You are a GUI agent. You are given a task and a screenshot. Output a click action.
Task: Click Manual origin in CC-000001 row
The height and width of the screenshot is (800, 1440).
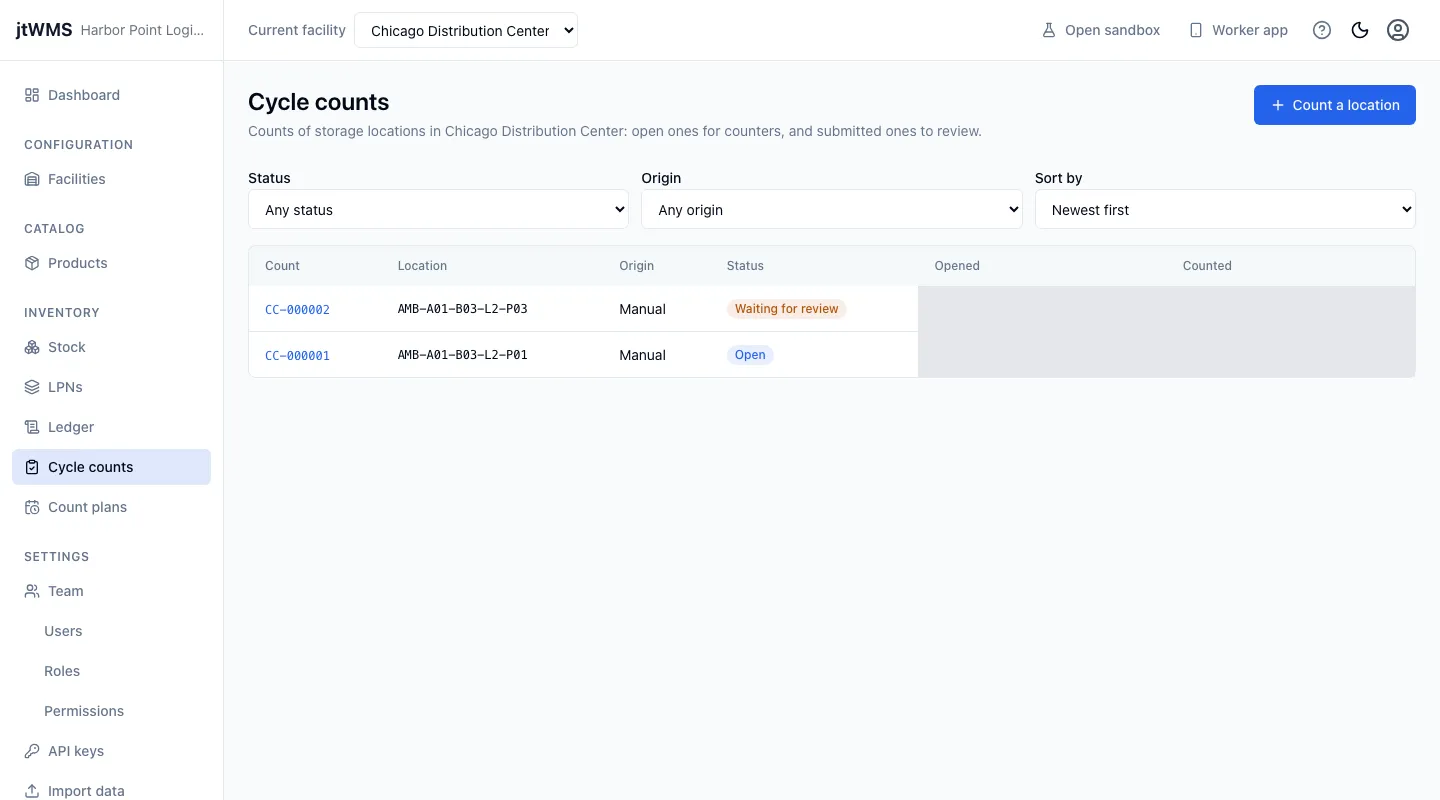(x=642, y=355)
